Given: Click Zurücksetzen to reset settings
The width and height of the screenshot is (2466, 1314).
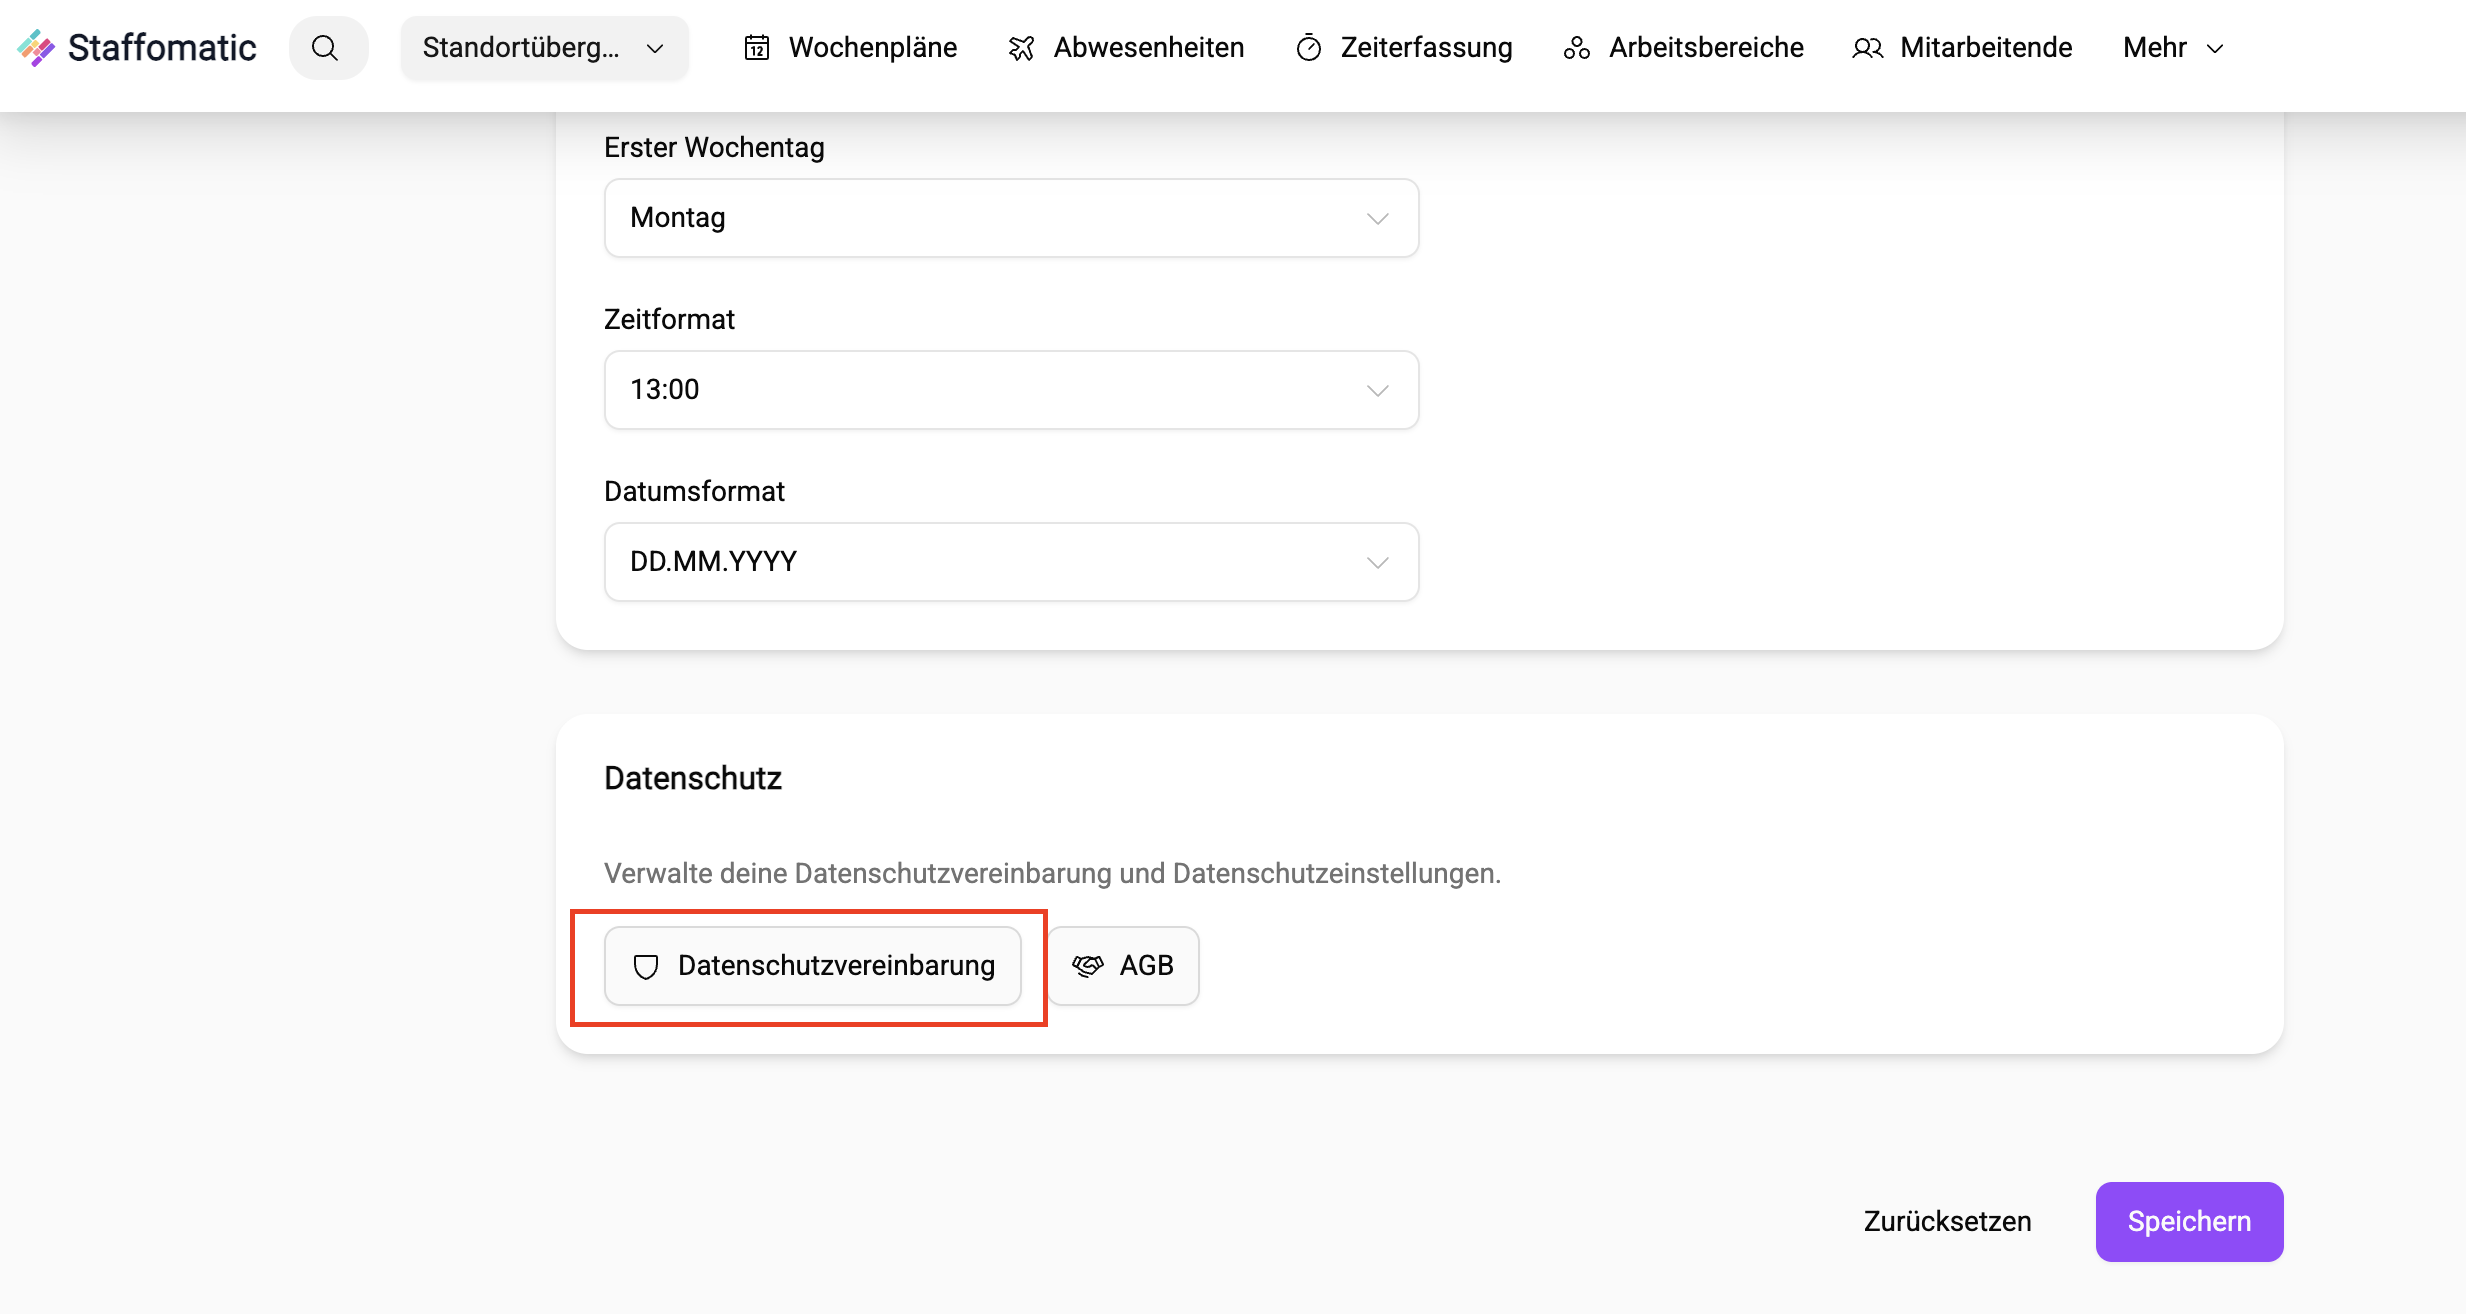Looking at the screenshot, I should [1947, 1221].
